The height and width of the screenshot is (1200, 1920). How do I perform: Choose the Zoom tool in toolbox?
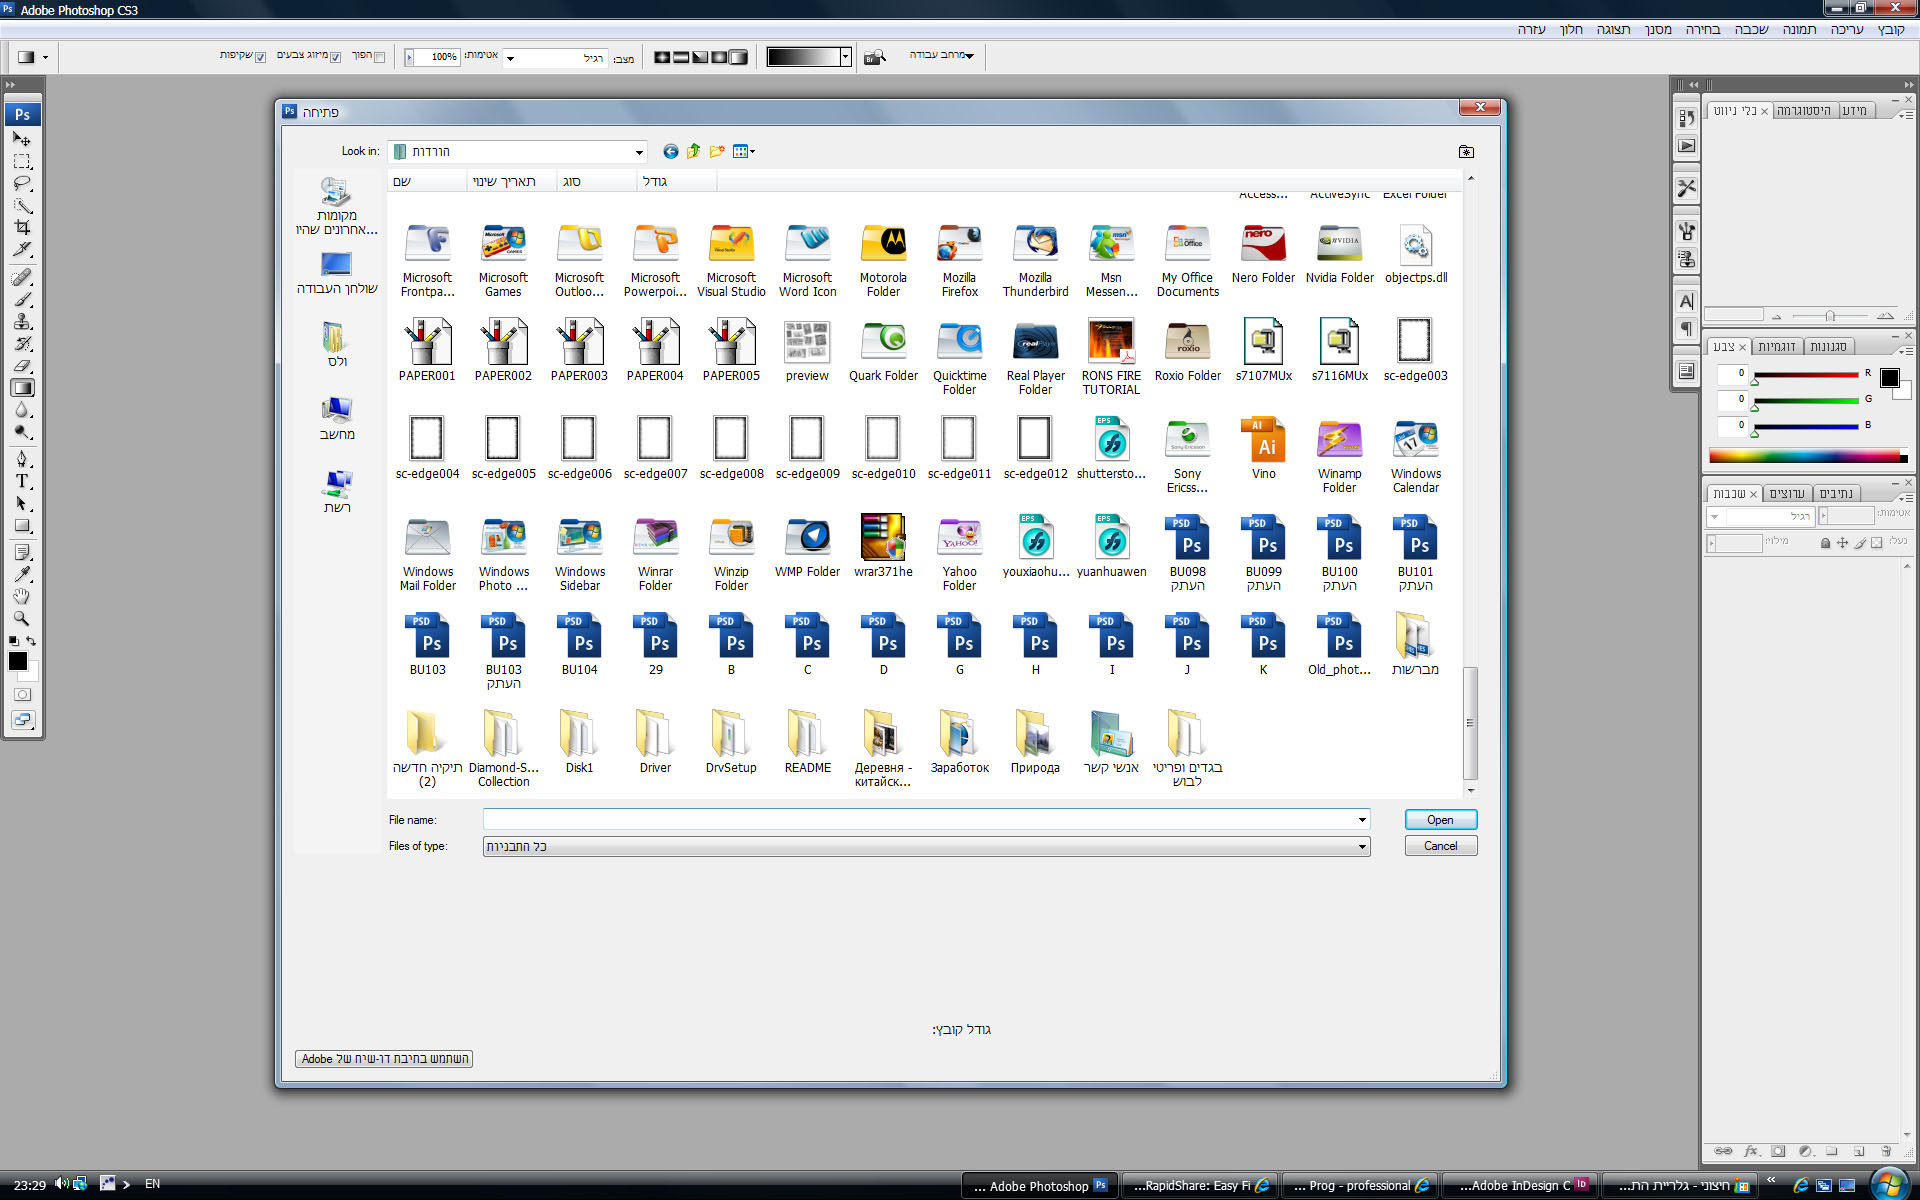point(22,618)
